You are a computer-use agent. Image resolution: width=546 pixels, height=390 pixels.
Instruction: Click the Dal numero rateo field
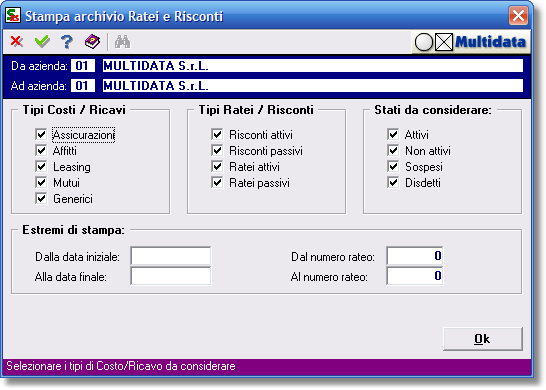coord(415,256)
